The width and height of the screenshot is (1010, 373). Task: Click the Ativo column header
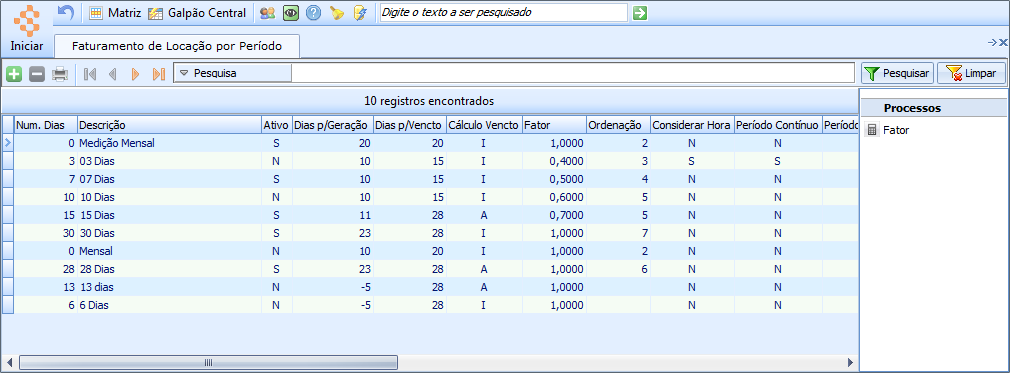[277, 125]
